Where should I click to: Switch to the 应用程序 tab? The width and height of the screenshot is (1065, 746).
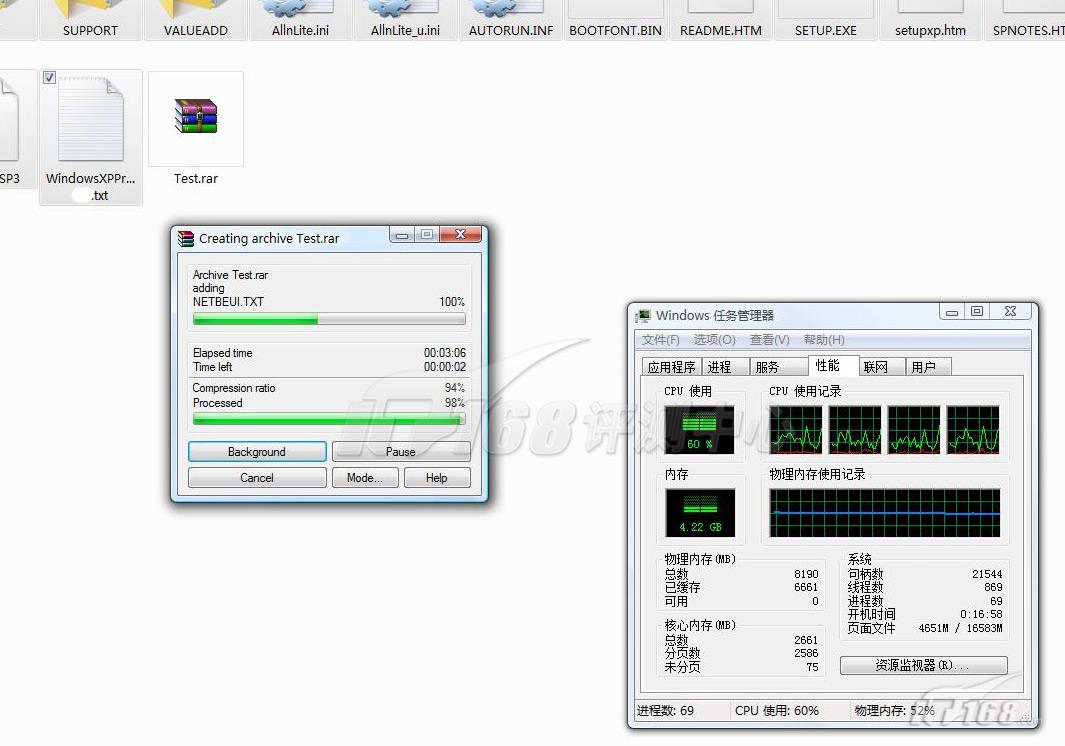click(671, 367)
